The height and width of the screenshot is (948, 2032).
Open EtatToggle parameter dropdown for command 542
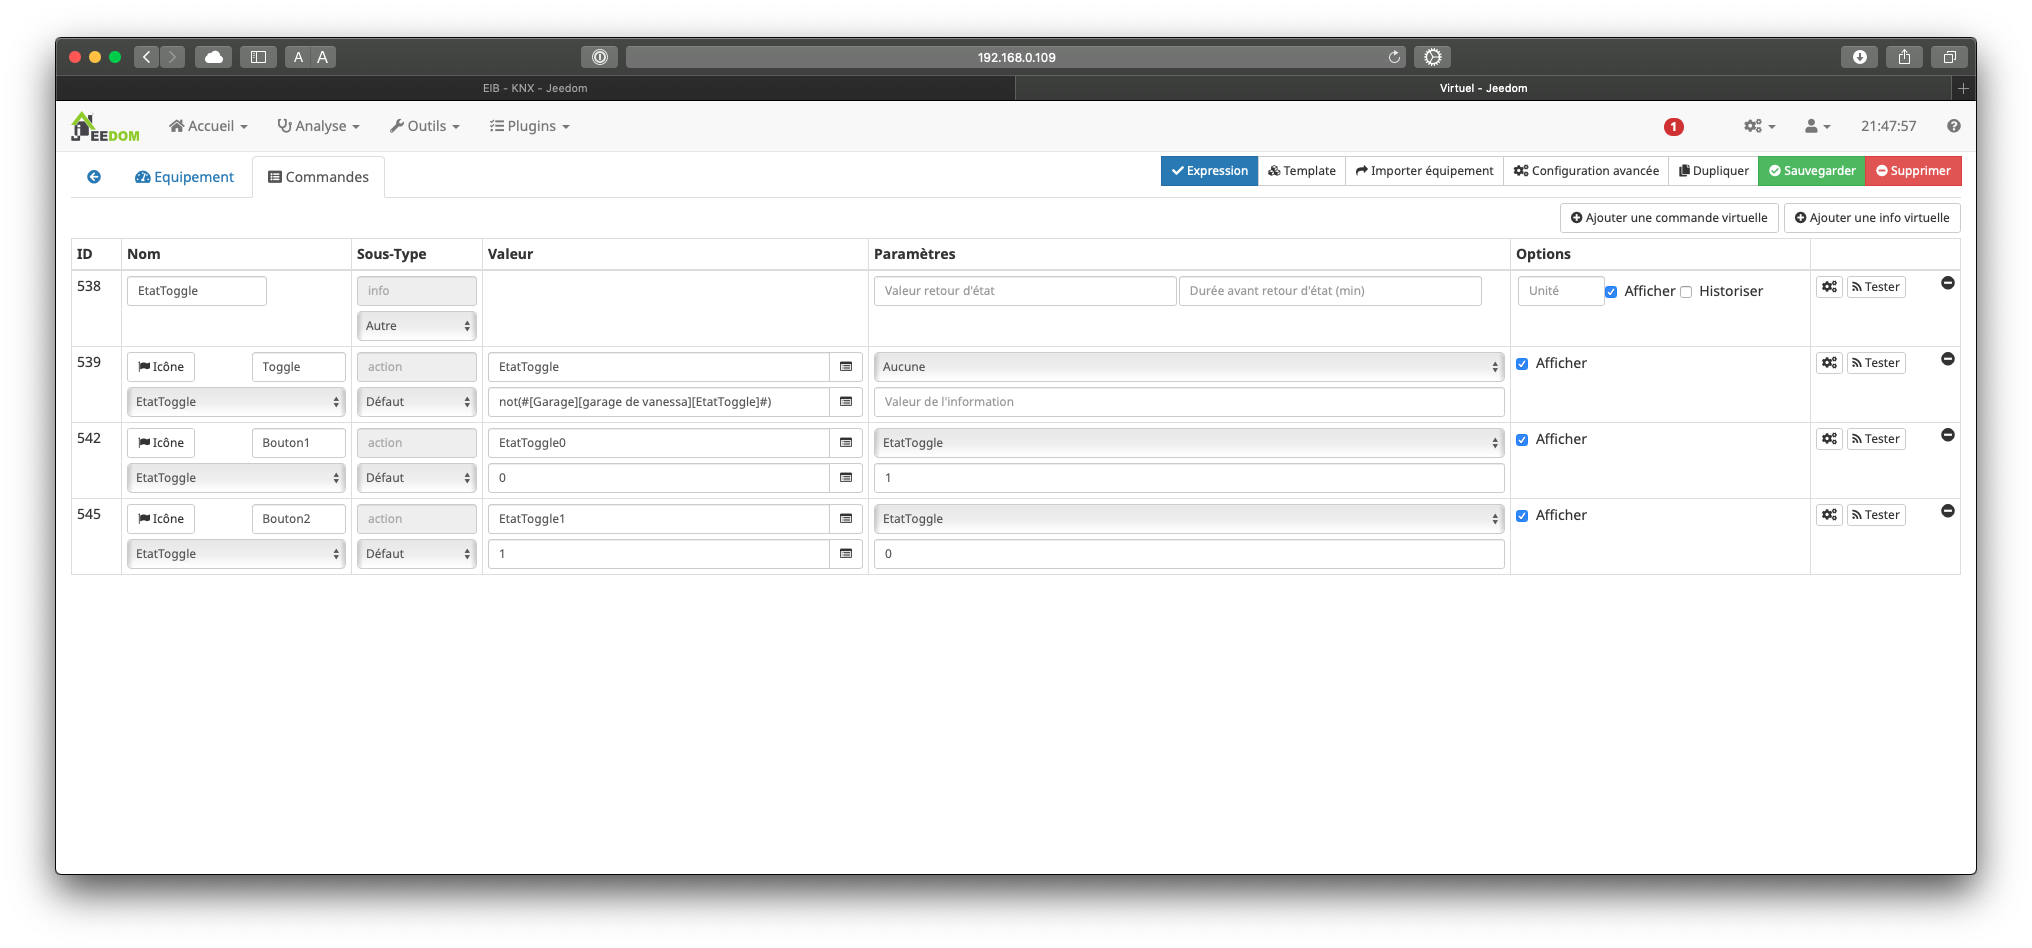[1189, 443]
